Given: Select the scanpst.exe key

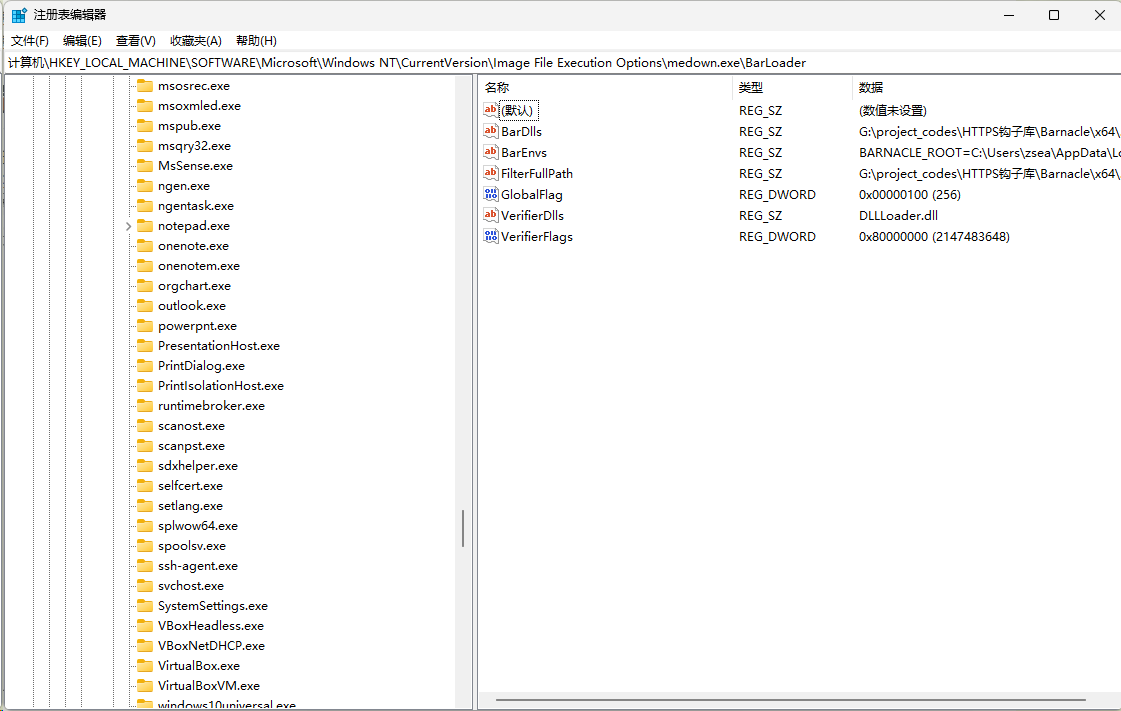Looking at the screenshot, I should coord(191,446).
